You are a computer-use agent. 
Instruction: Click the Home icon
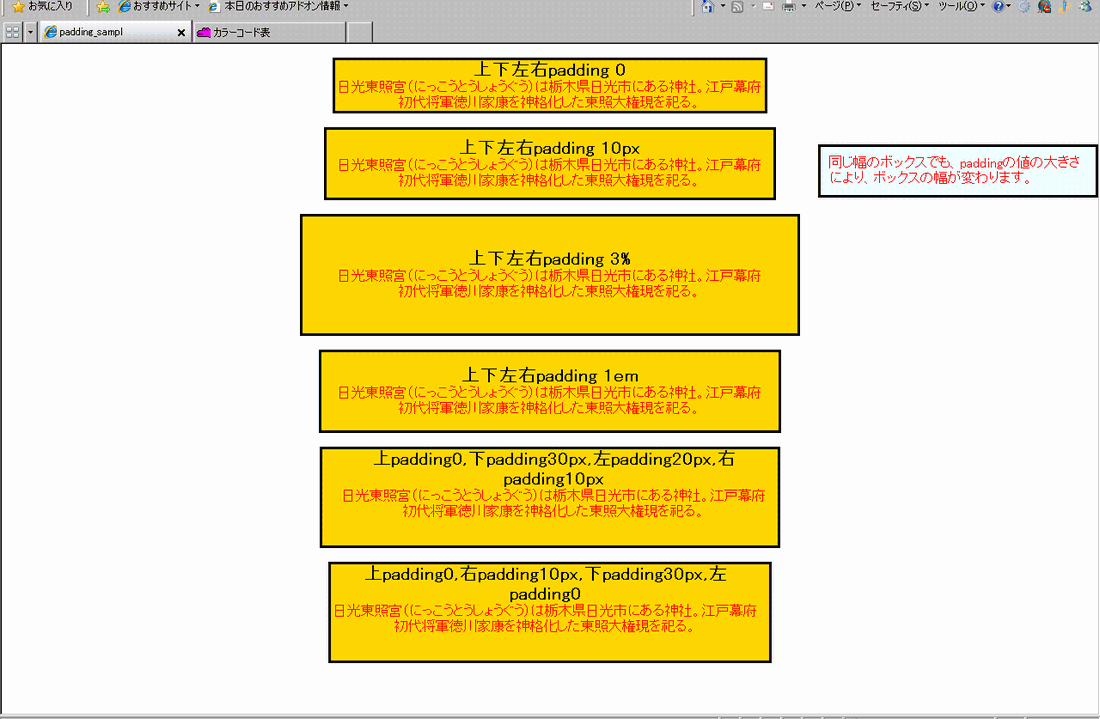tap(708, 6)
